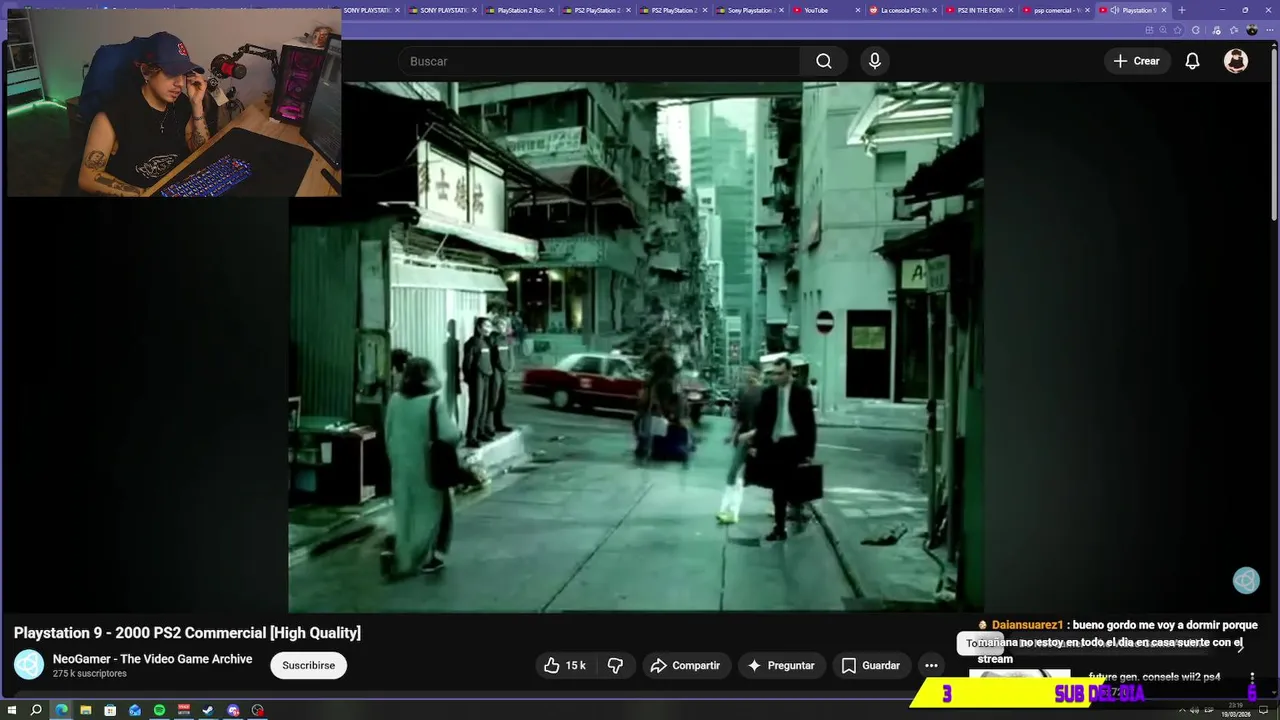Open the Preguntar AI button
The image size is (1280, 720).
point(781,665)
